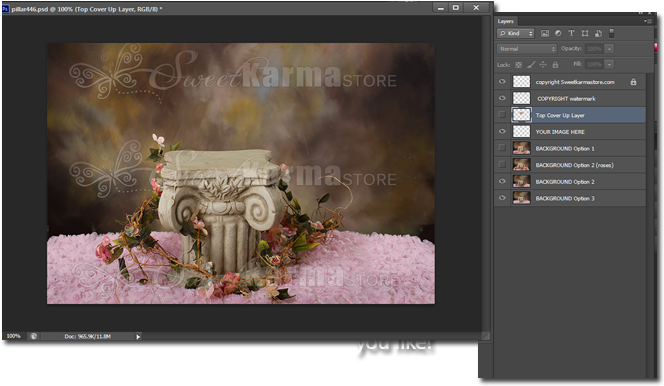
Task: Click the smart object filter icon
Action: (x=598, y=33)
